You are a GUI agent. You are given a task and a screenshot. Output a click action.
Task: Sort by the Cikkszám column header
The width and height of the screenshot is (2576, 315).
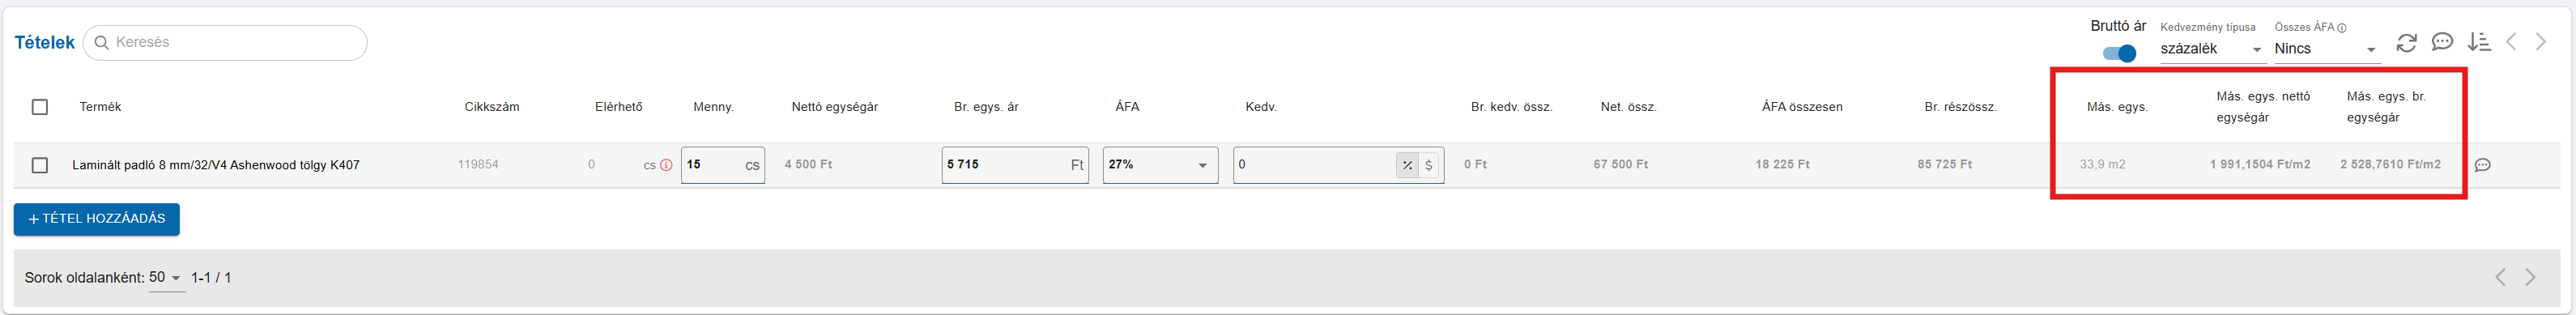pos(492,107)
